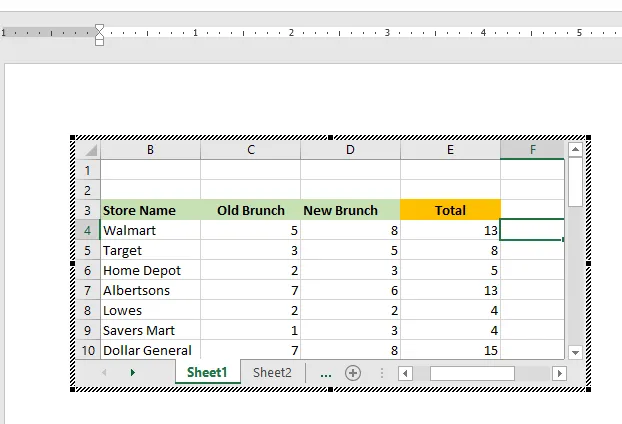Click the orange Total header cell
This screenshot has height=424, width=622.
(450, 210)
